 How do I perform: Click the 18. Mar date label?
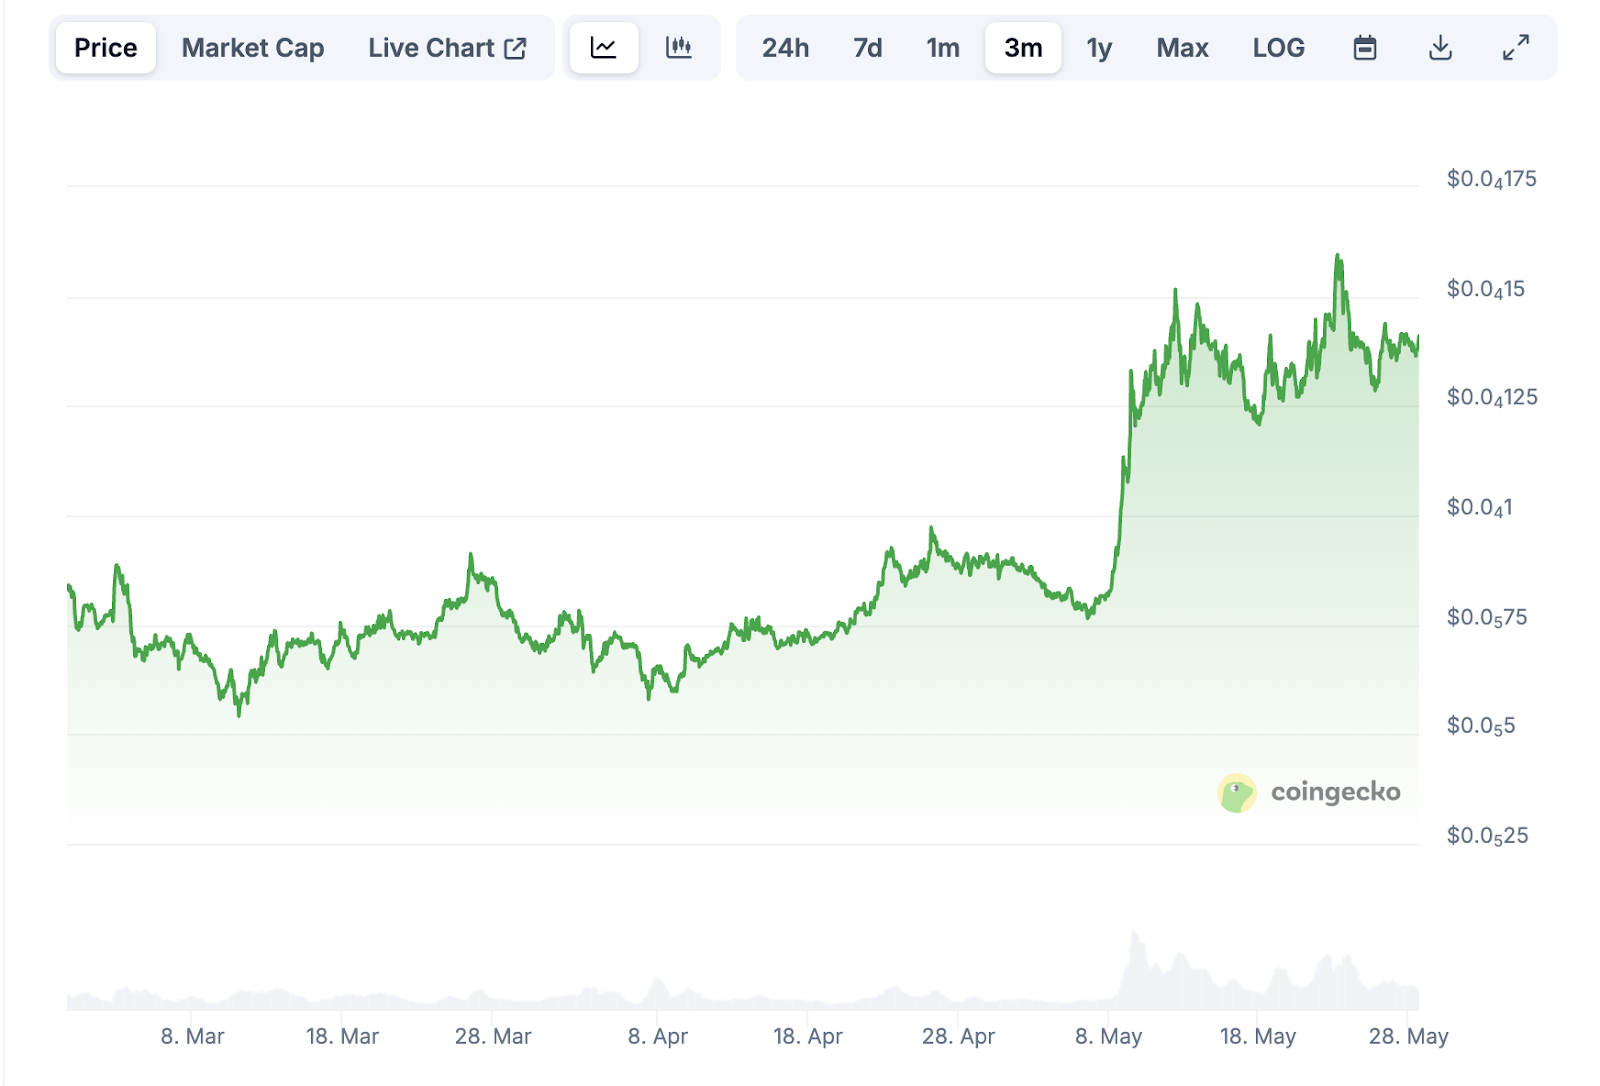click(342, 1037)
